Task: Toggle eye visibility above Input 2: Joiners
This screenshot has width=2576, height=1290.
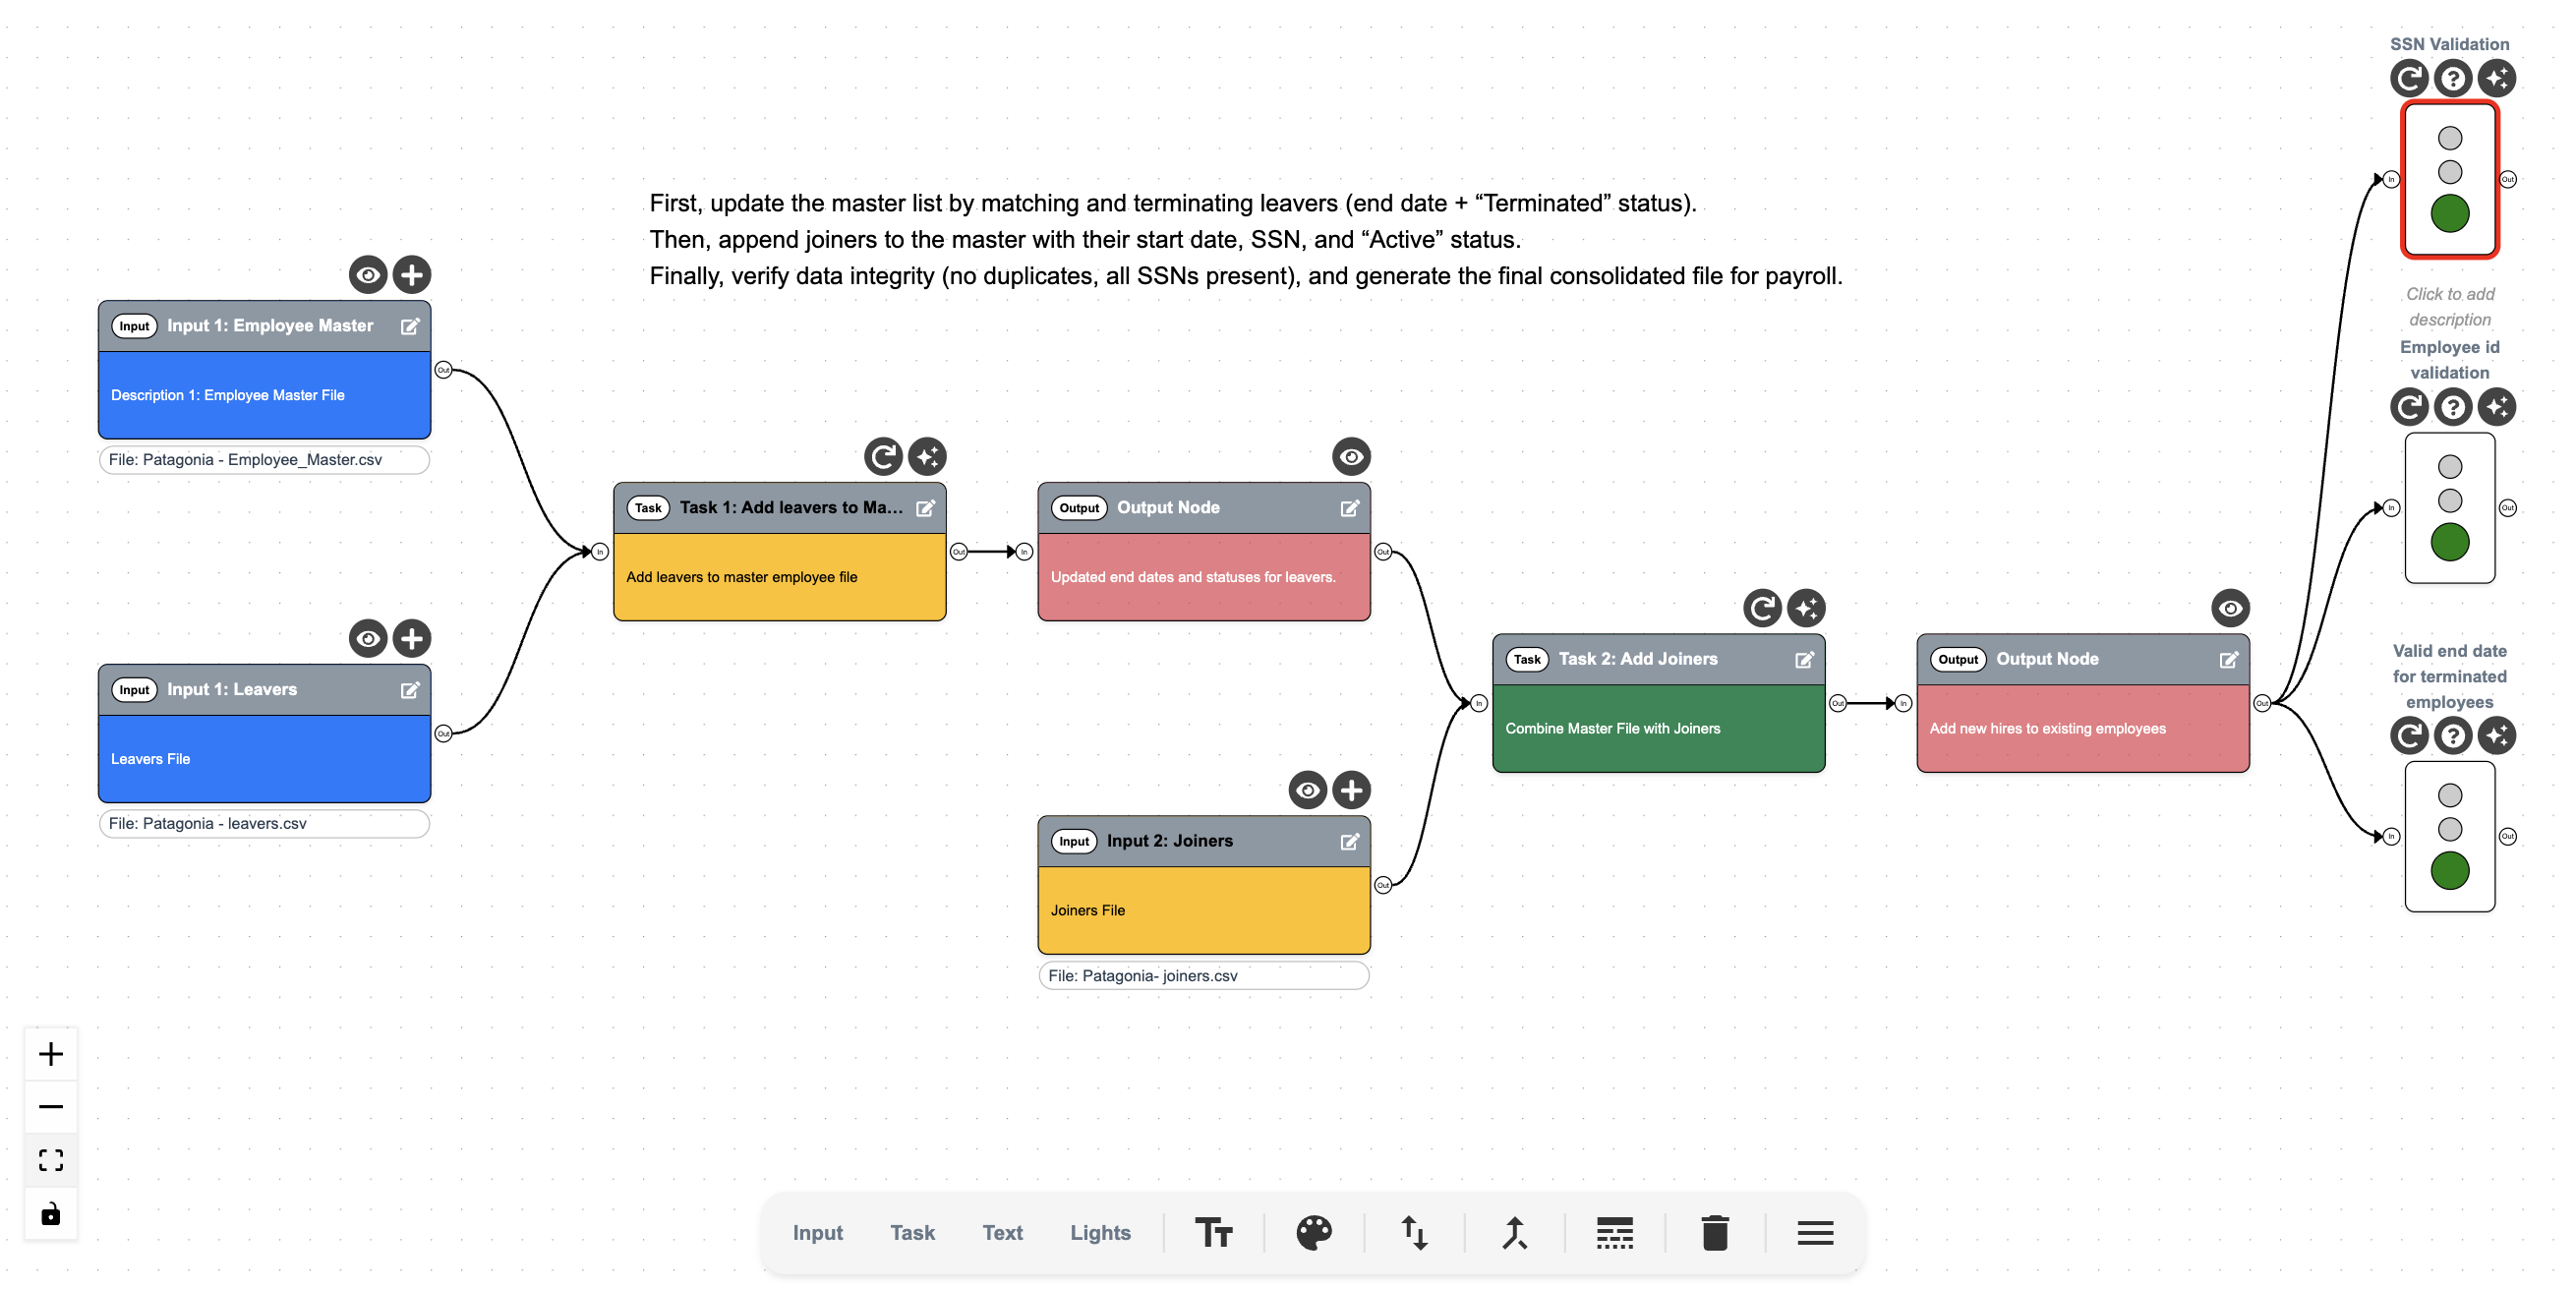Action: pyautogui.click(x=1307, y=790)
